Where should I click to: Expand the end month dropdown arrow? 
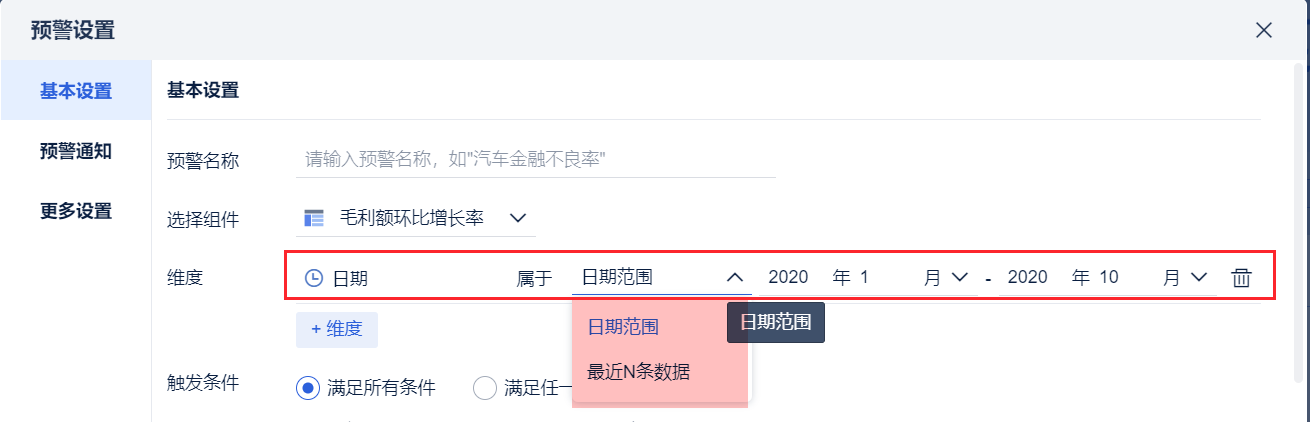click(1199, 277)
